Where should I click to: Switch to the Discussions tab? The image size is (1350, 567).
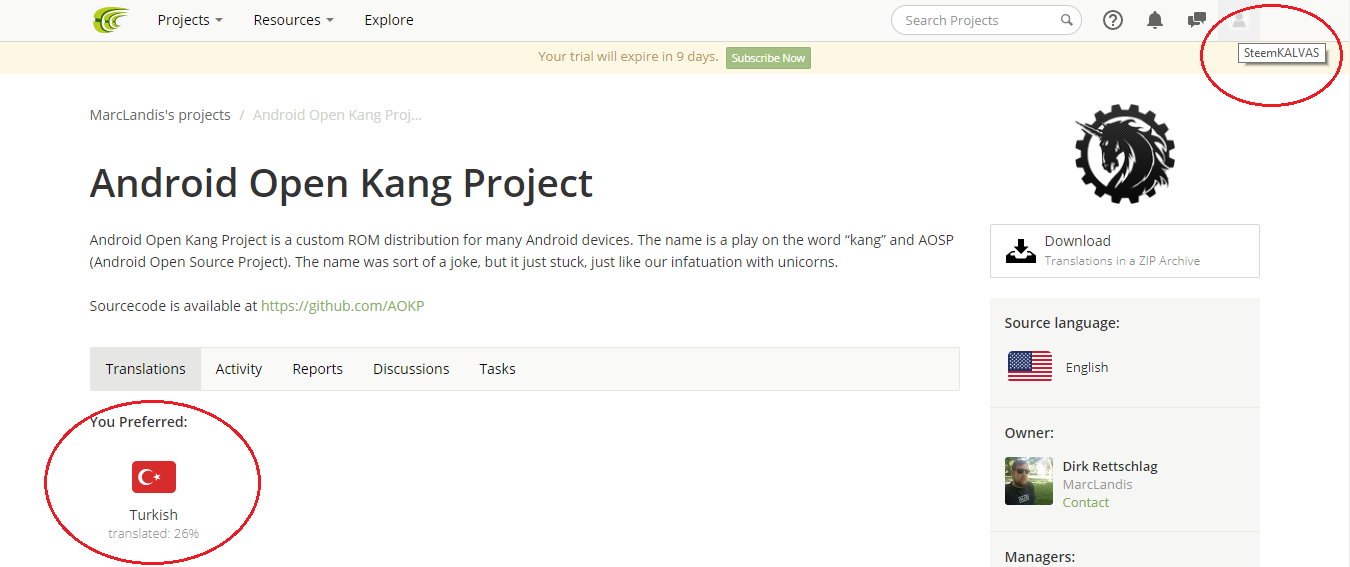[411, 369]
